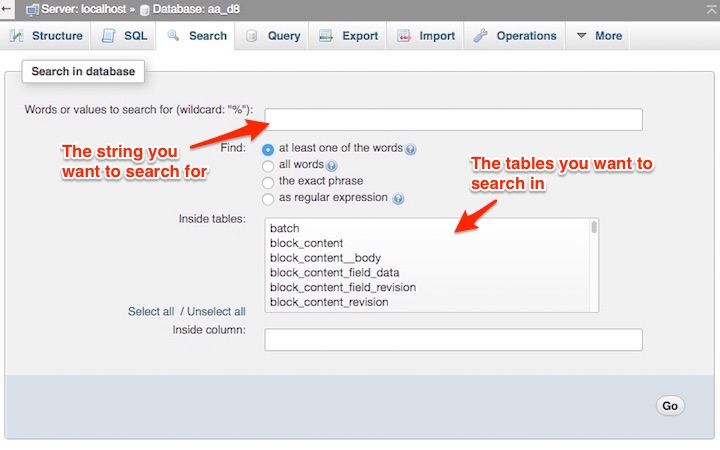Click the Query tab database icon
The height and width of the screenshot is (450, 720).
(251, 36)
